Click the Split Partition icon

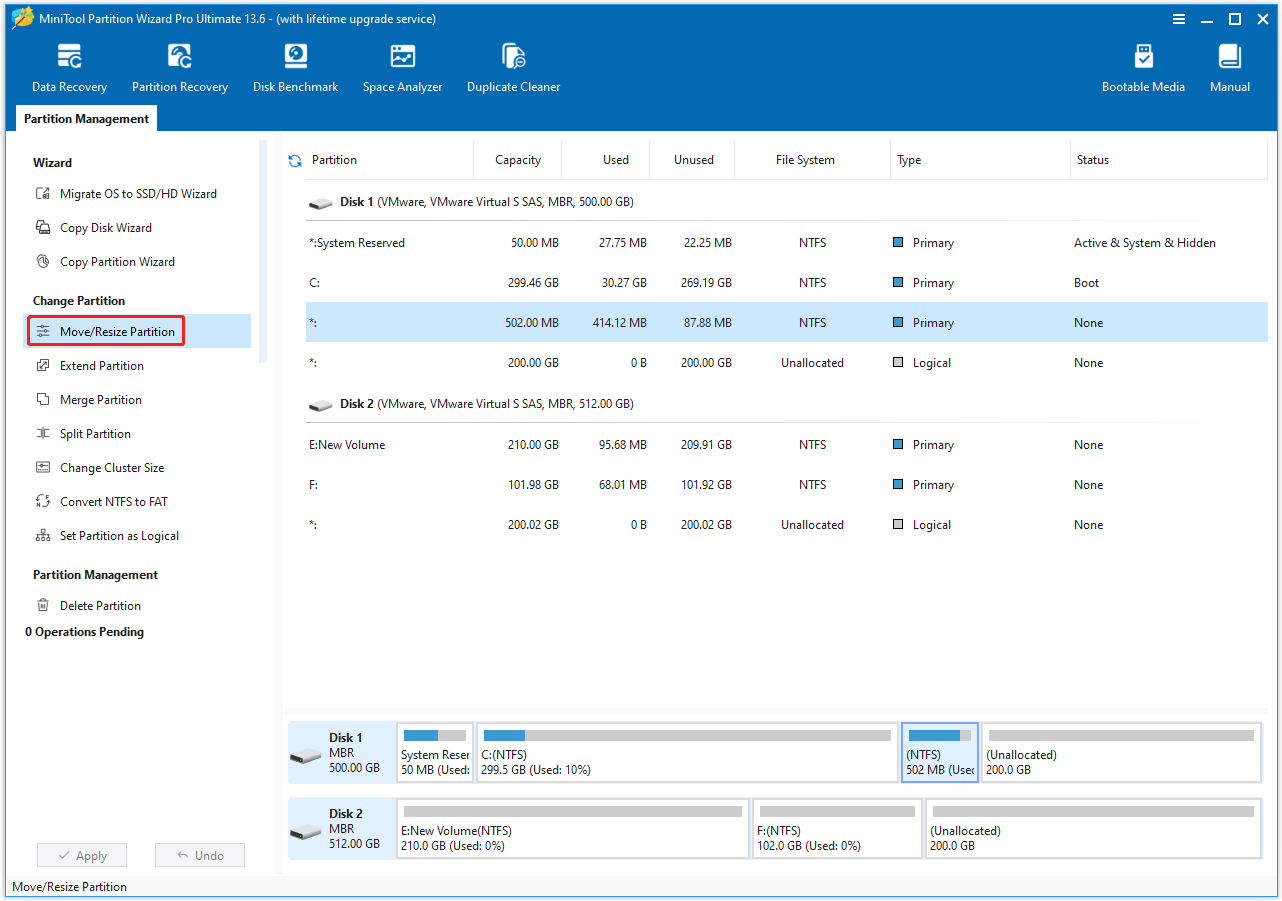click(43, 434)
